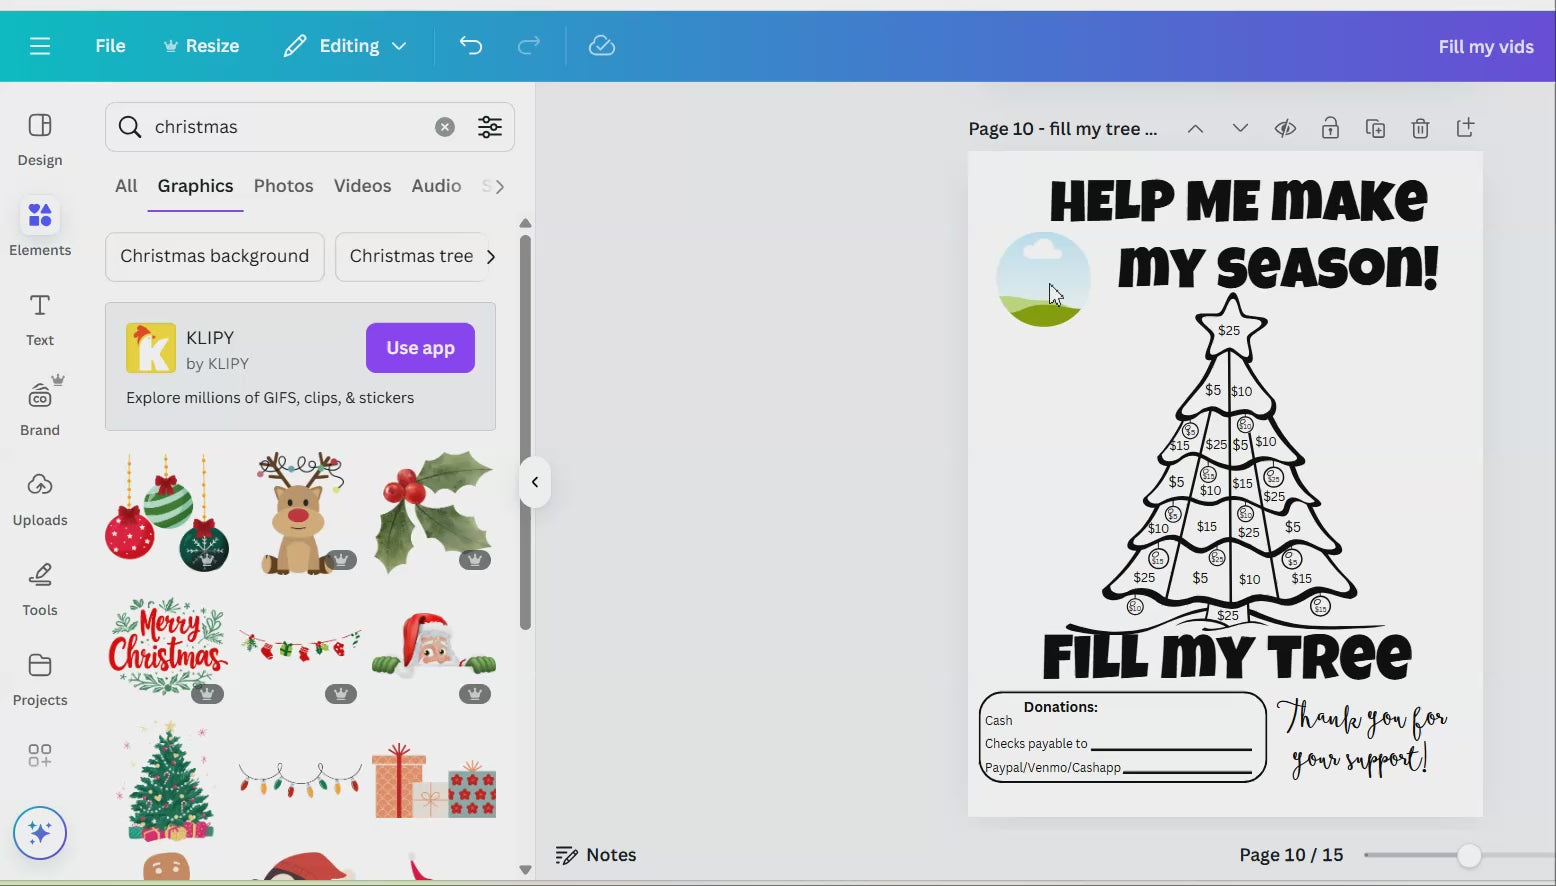
Task: Collapse the side panel with the arrow
Action: (x=535, y=482)
